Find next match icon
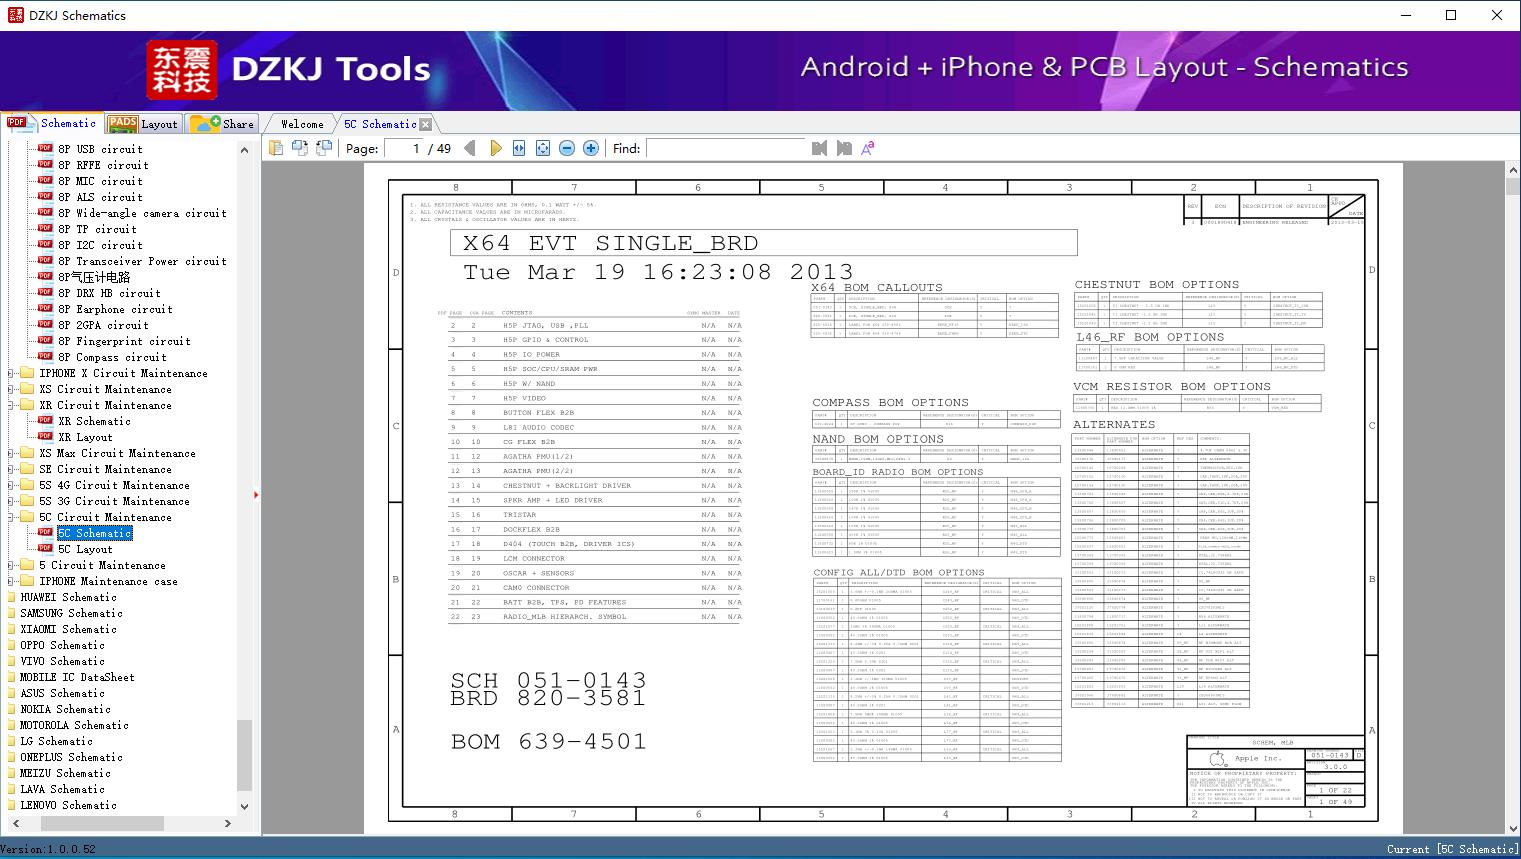This screenshot has height=859, width=1521. point(844,148)
